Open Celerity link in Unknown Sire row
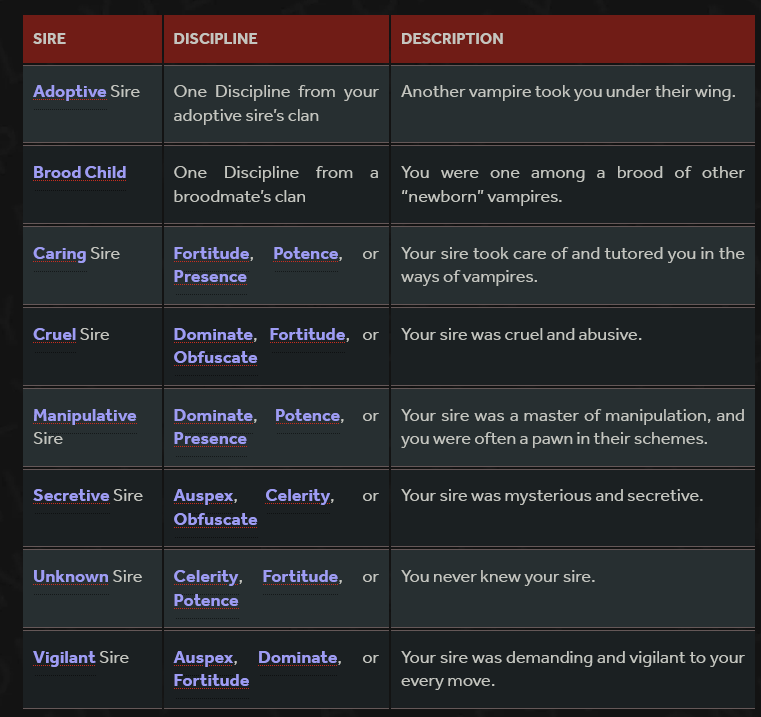This screenshot has height=717, width=761. click(x=206, y=577)
